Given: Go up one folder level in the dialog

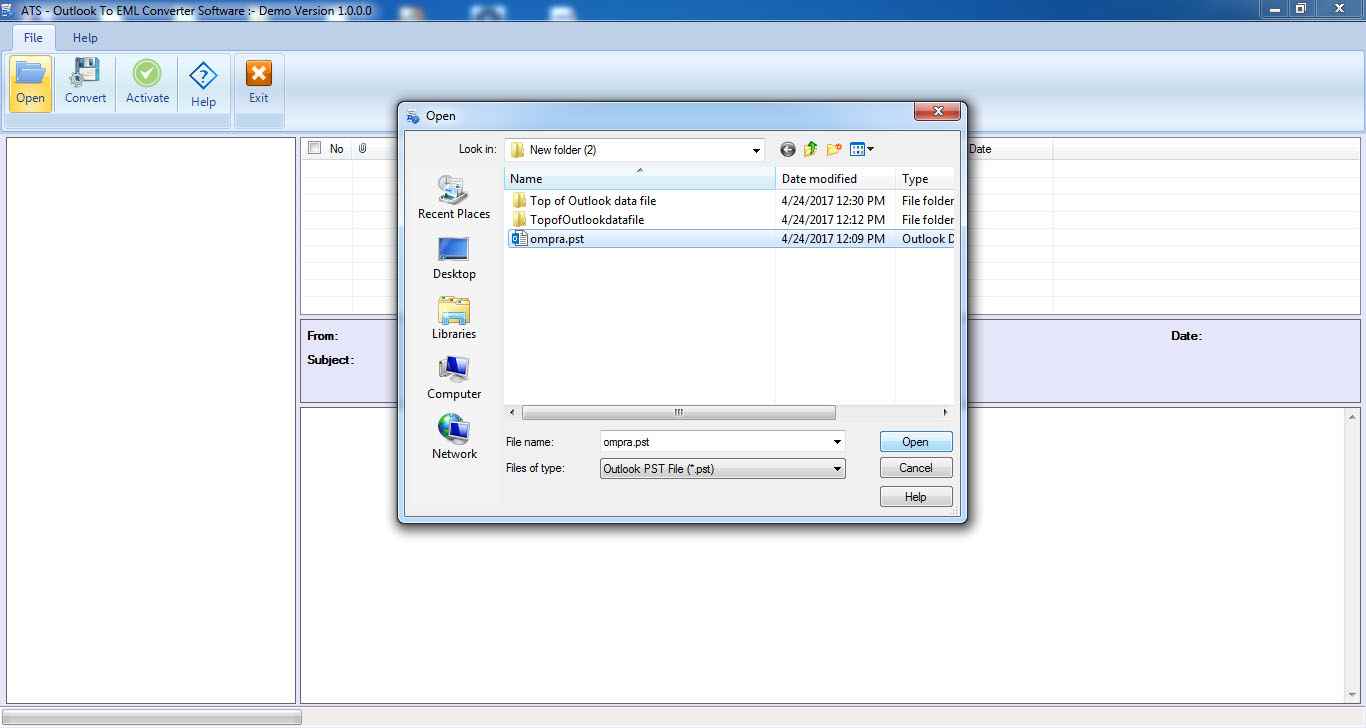Looking at the screenshot, I should point(810,150).
